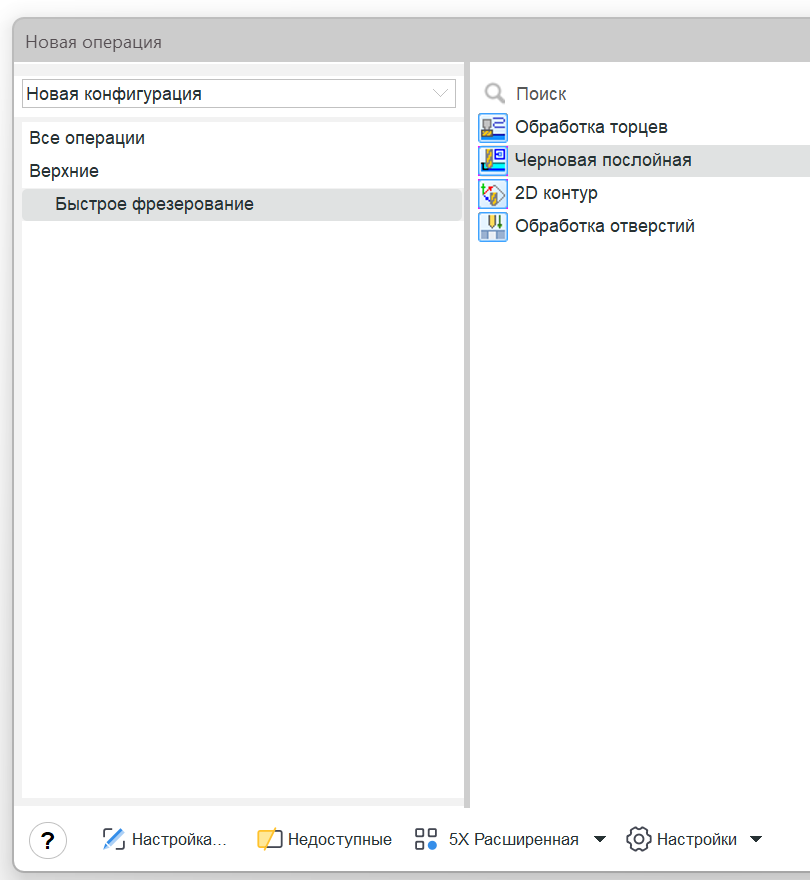The image size is (810, 880).
Task: Click the magnifier search icon
Action: point(495,94)
